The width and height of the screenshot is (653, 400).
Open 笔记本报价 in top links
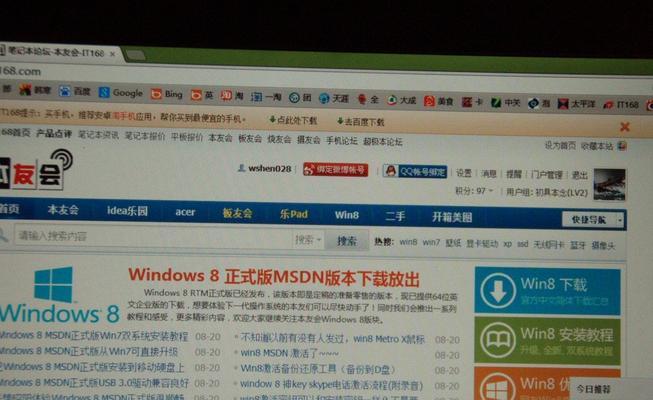coord(145,136)
